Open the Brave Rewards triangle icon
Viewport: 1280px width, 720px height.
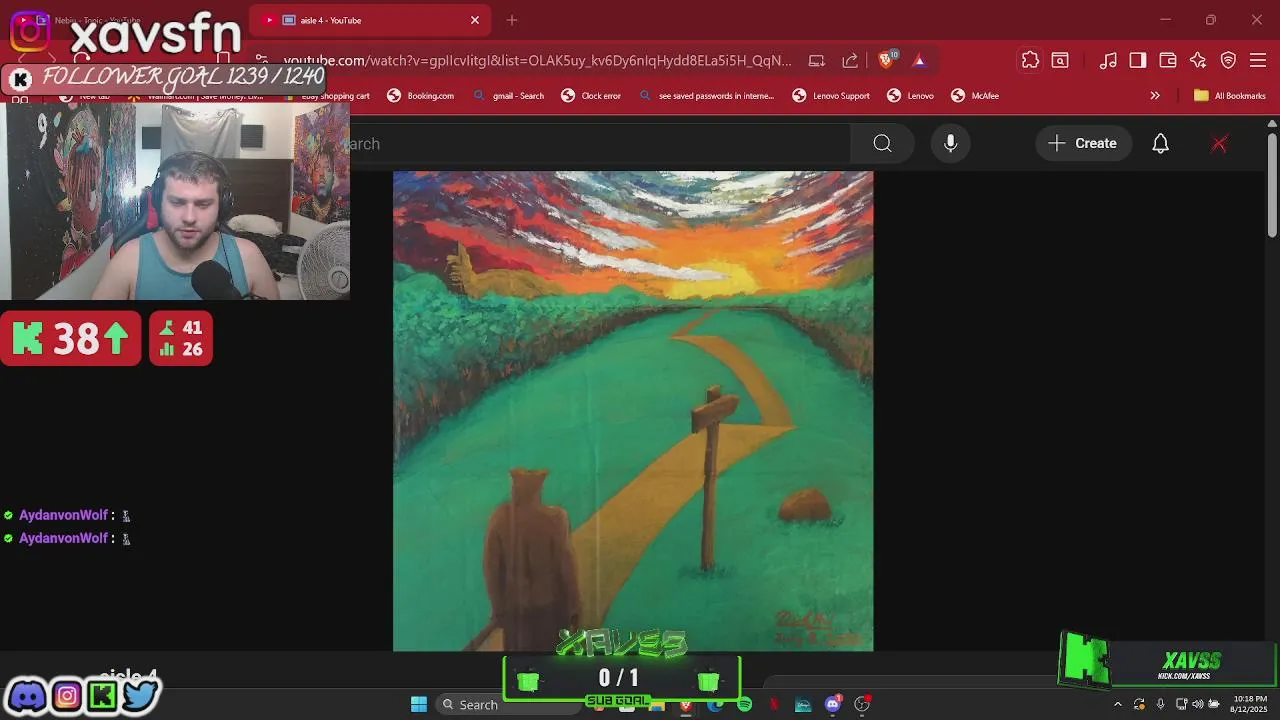(919, 61)
